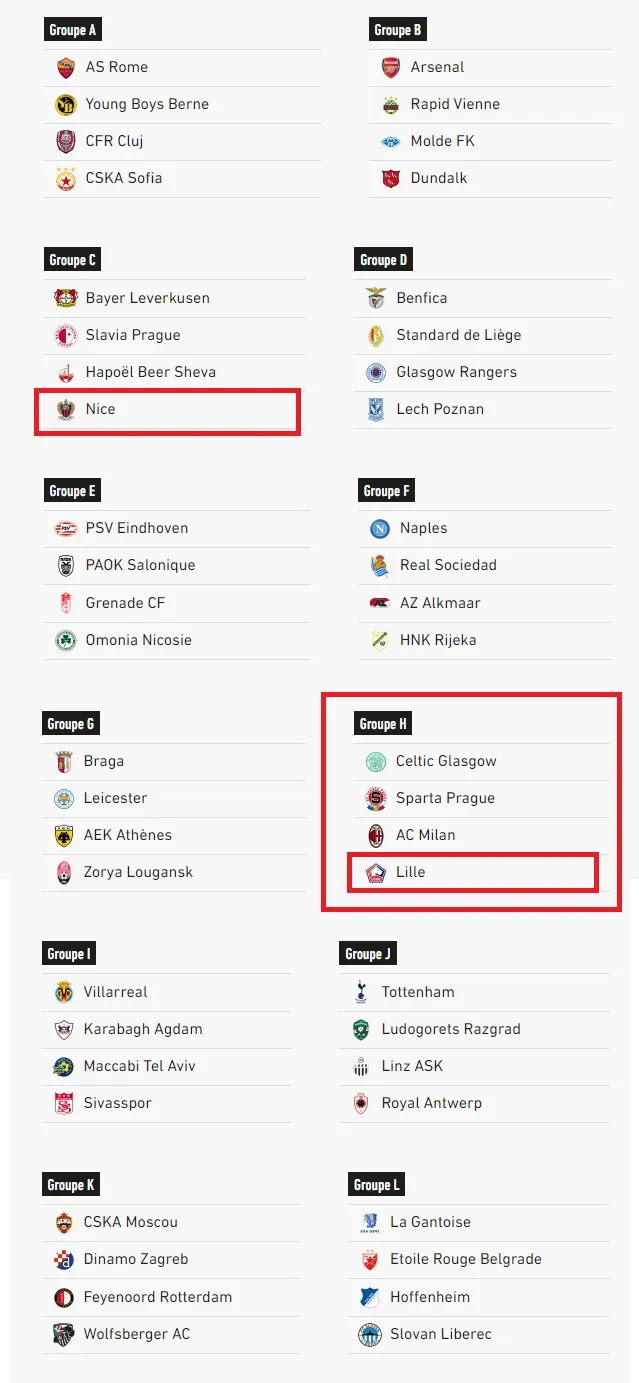Open the Nice team link
This screenshot has height=1383, width=639.
click(100, 409)
